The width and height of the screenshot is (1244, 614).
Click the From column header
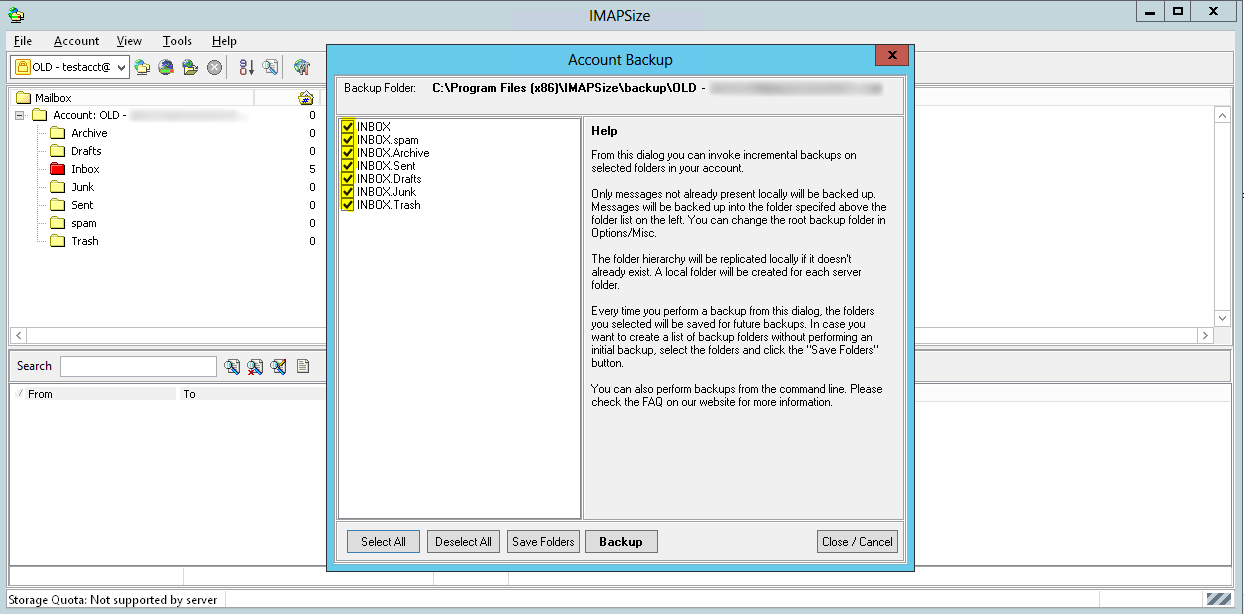point(96,394)
